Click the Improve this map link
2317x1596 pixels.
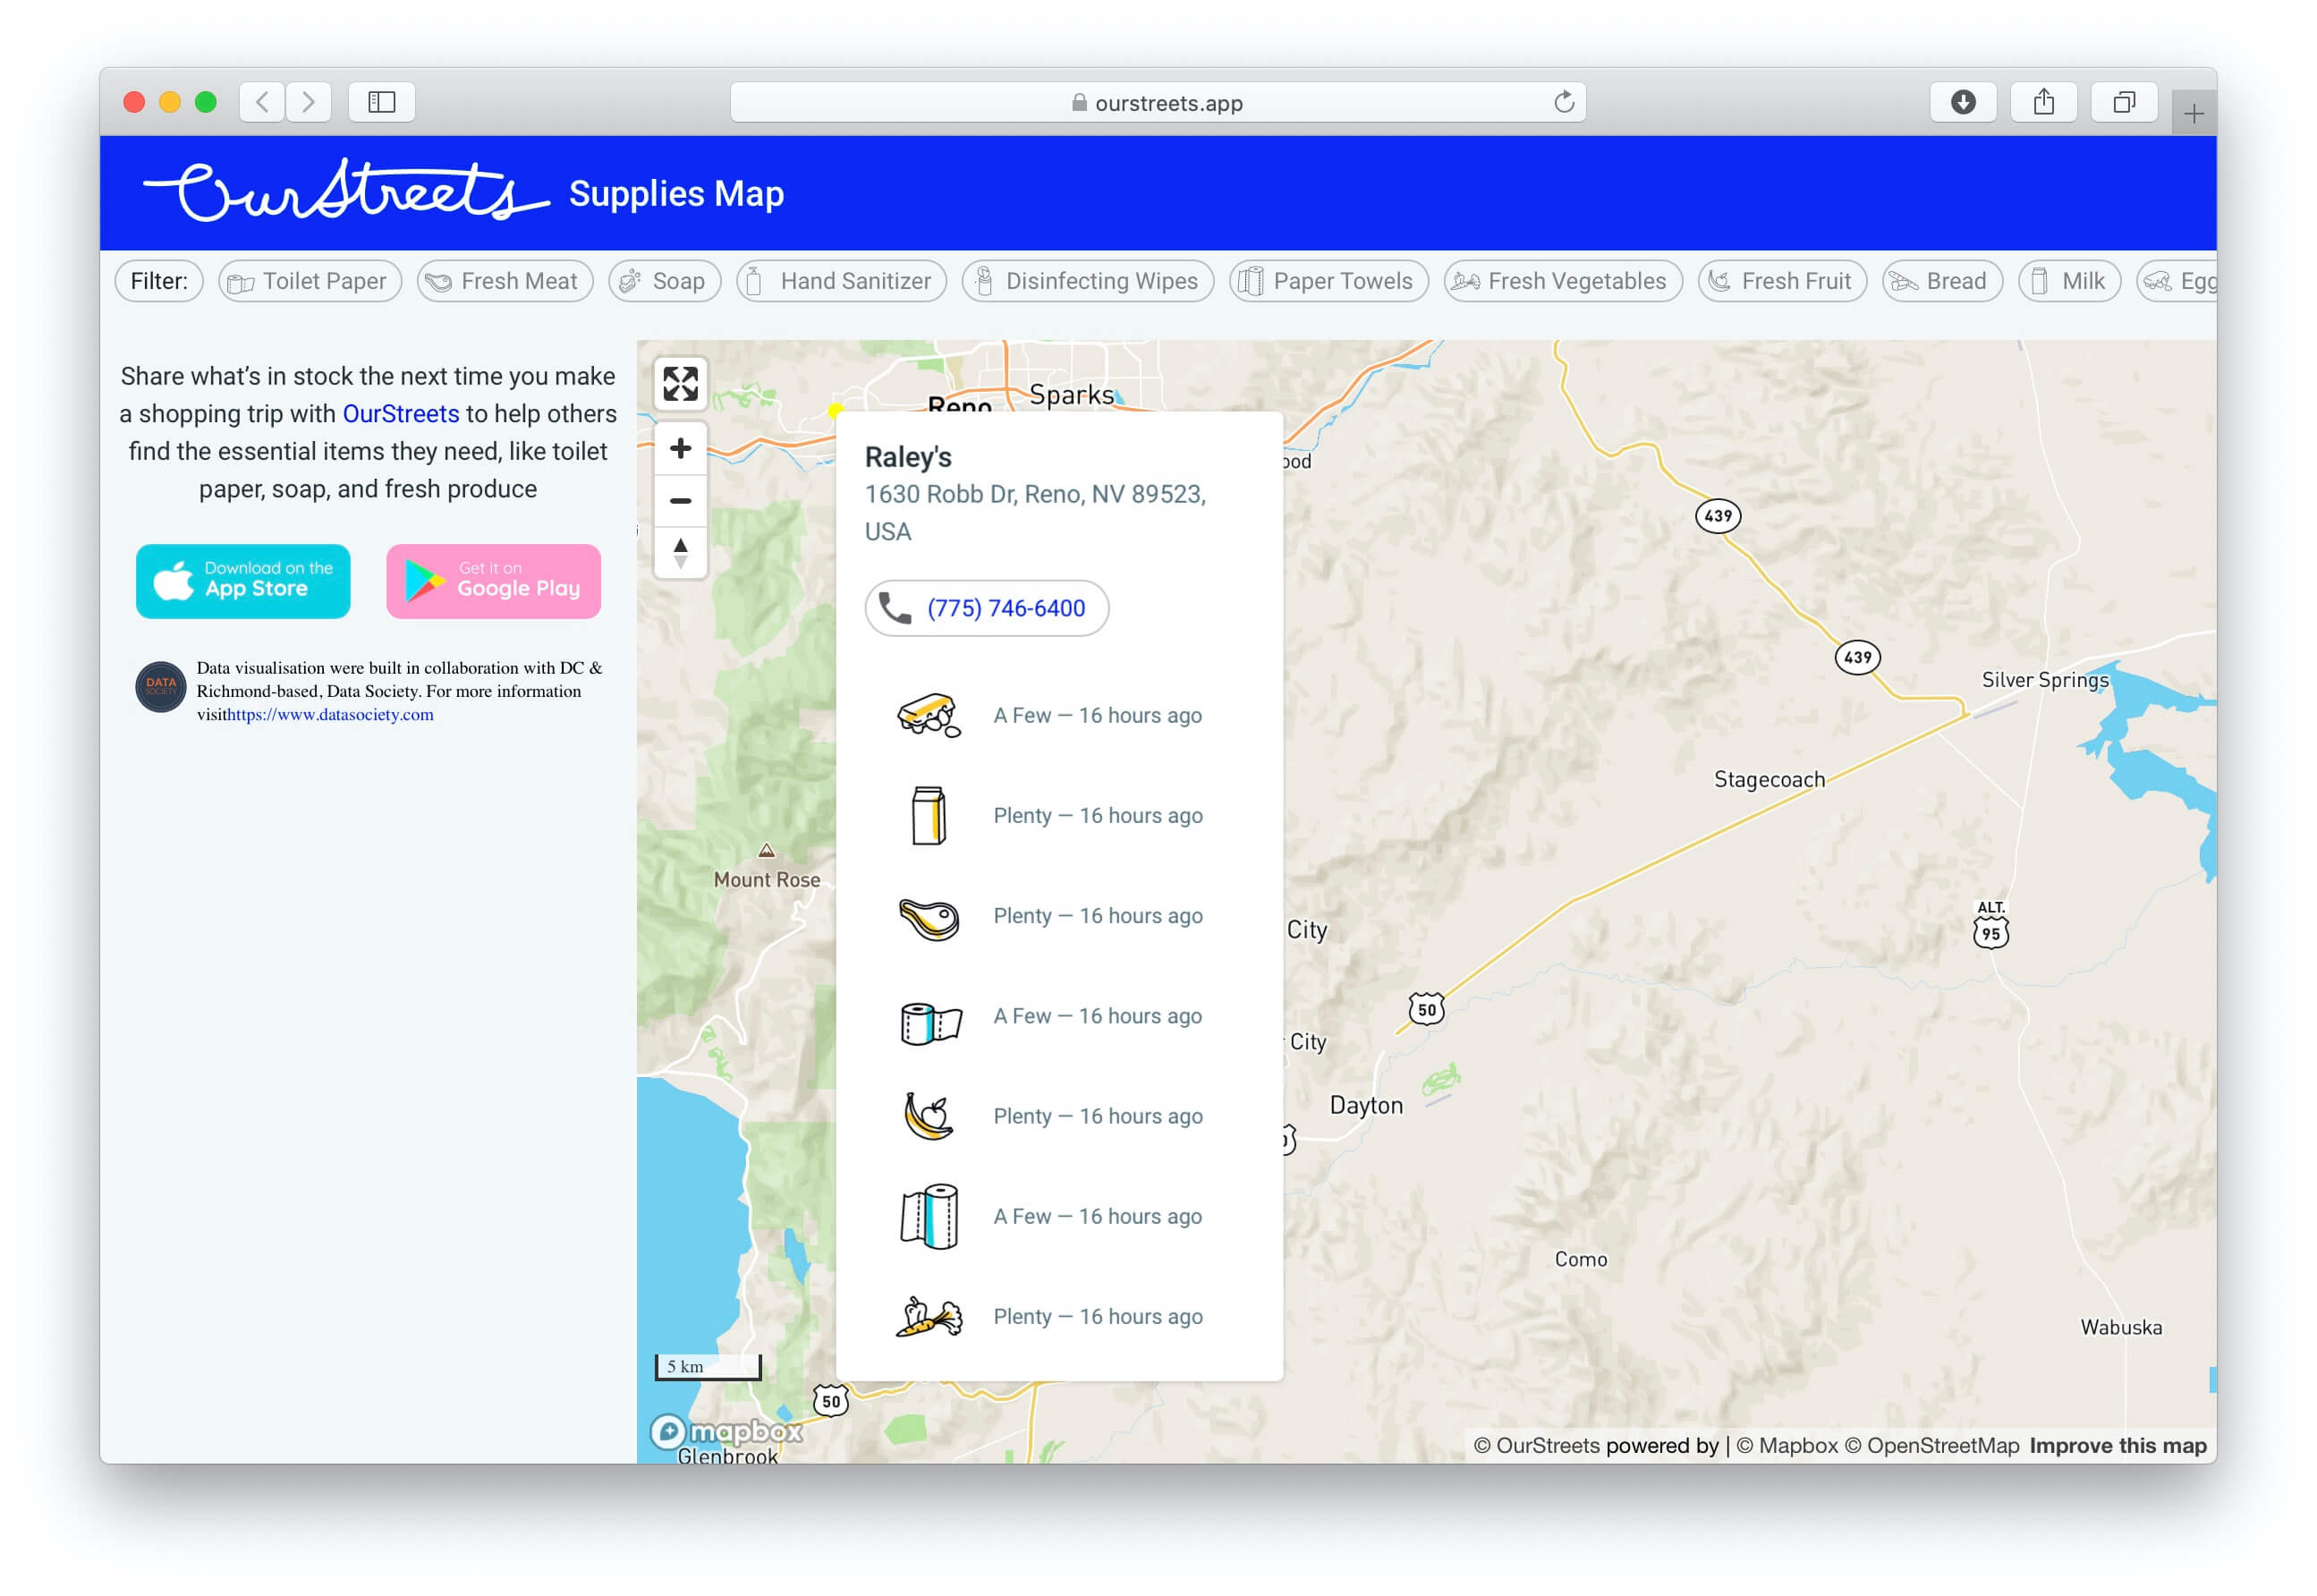tap(2117, 1445)
